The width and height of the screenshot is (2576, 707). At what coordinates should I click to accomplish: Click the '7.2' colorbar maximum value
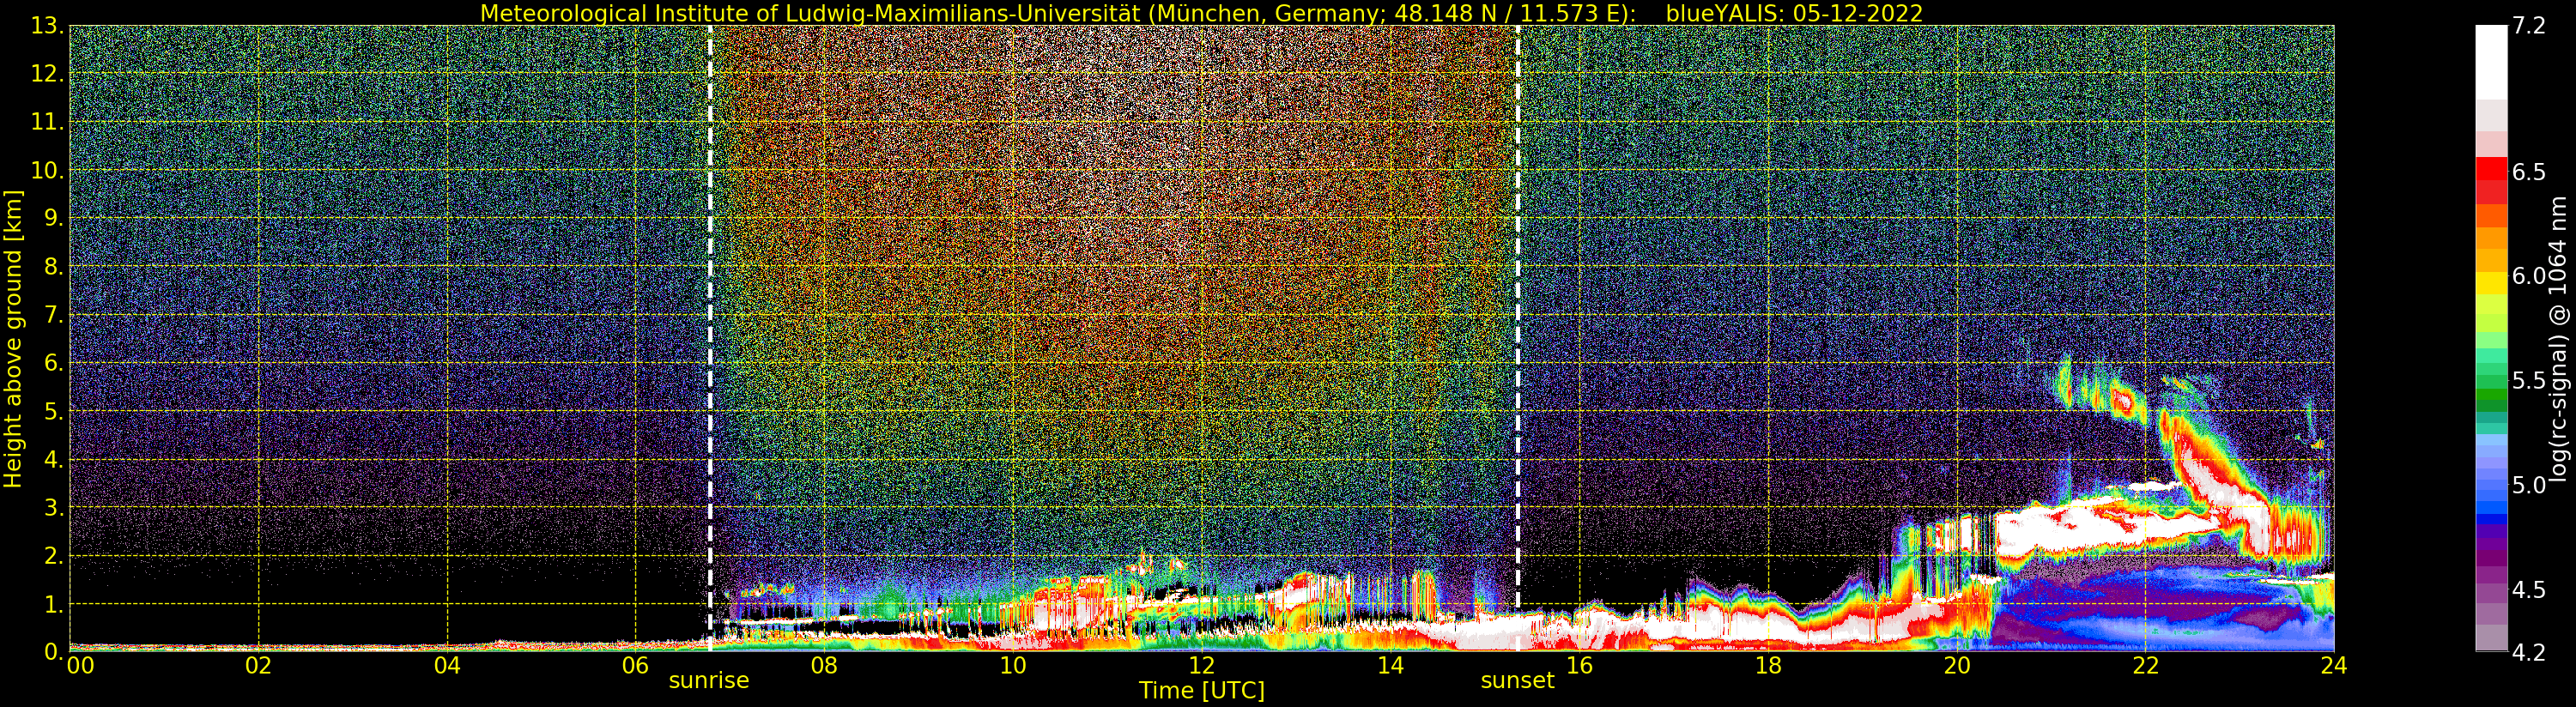[x=2529, y=26]
